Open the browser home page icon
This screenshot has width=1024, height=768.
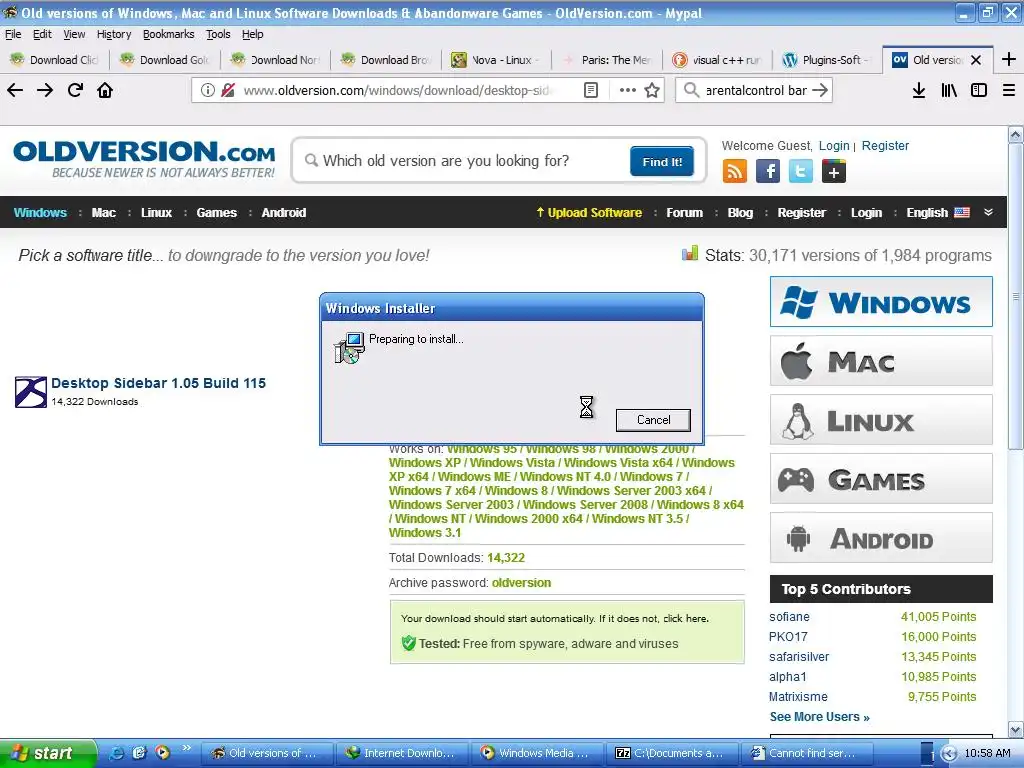point(105,90)
